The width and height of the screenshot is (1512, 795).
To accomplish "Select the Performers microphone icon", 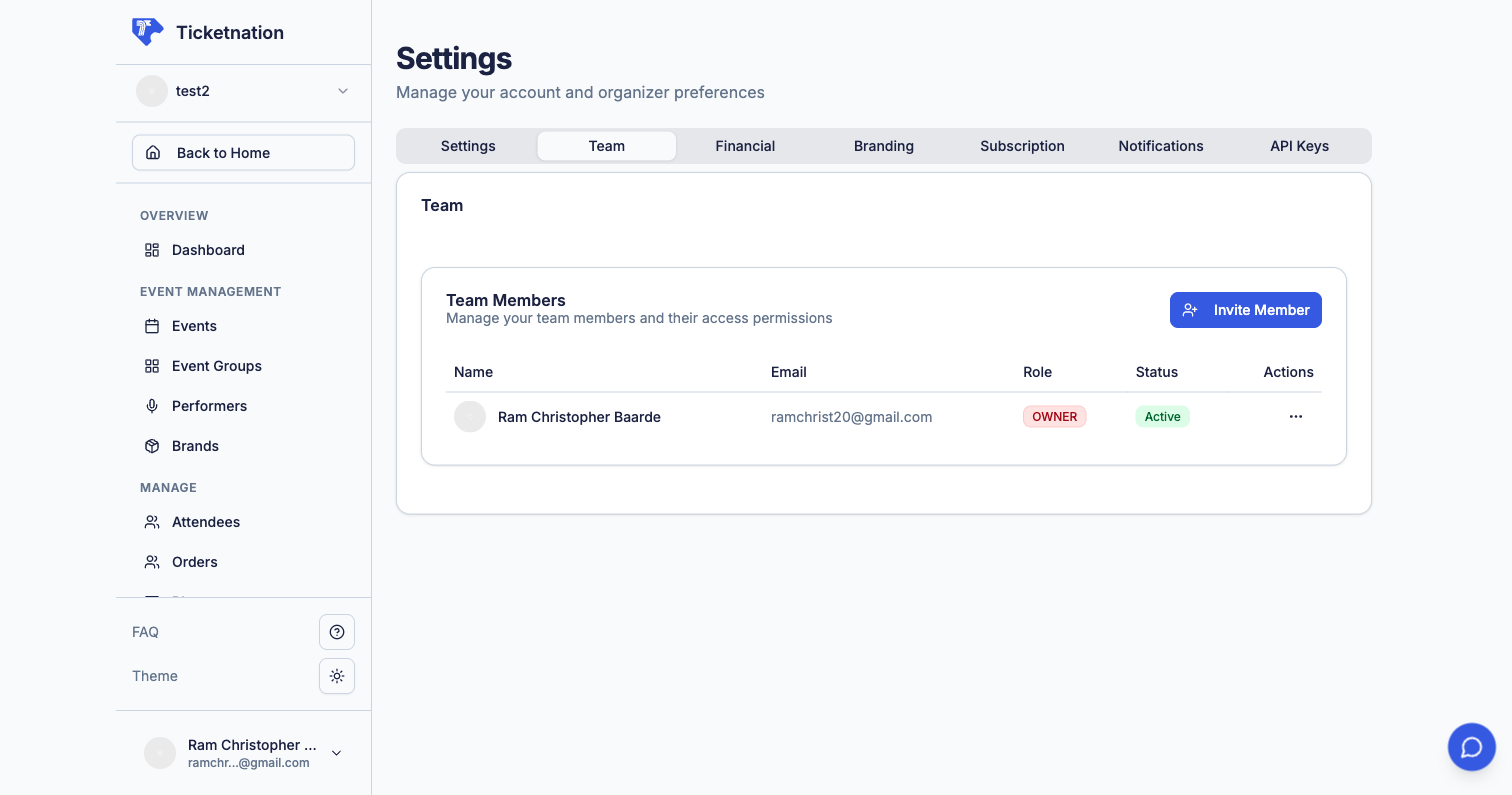I will 152,406.
